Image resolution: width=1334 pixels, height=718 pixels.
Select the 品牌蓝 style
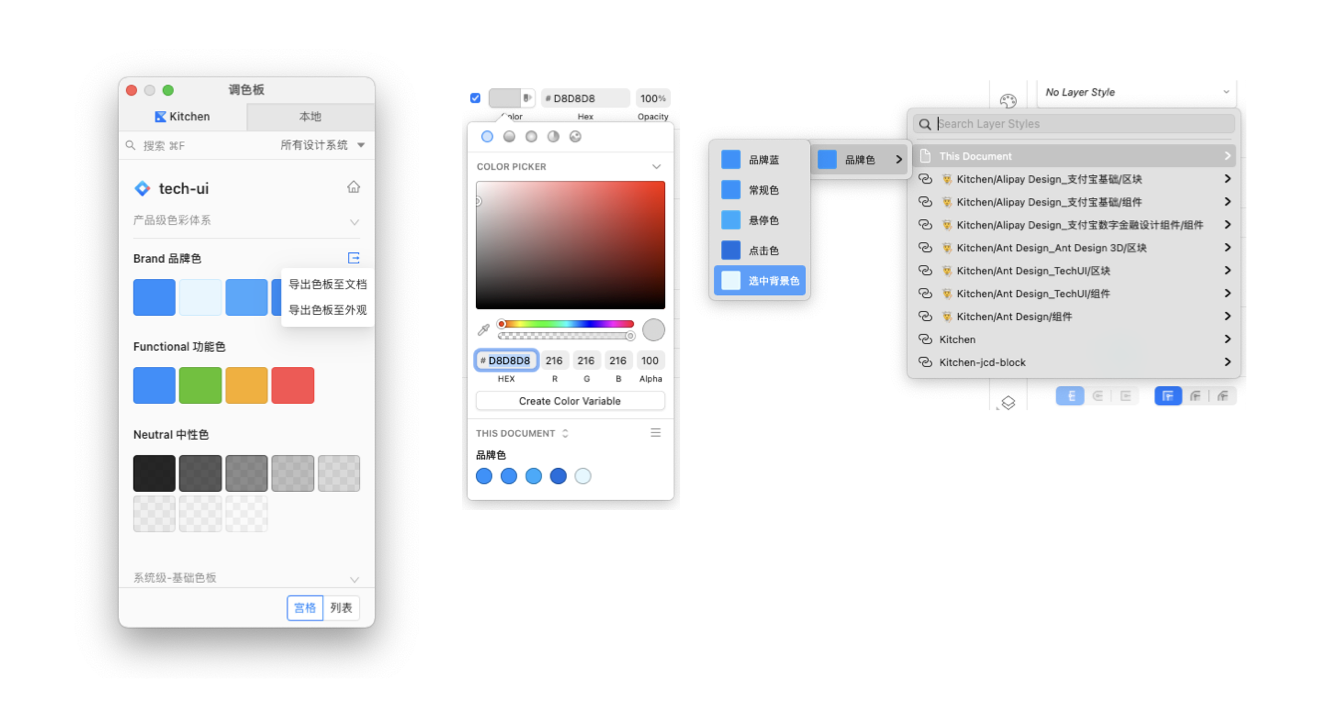click(x=760, y=159)
